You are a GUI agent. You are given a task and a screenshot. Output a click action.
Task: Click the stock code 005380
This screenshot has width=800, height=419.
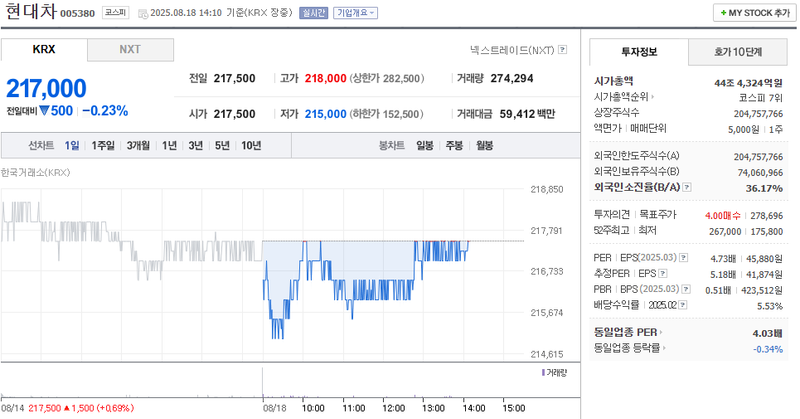(x=78, y=13)
